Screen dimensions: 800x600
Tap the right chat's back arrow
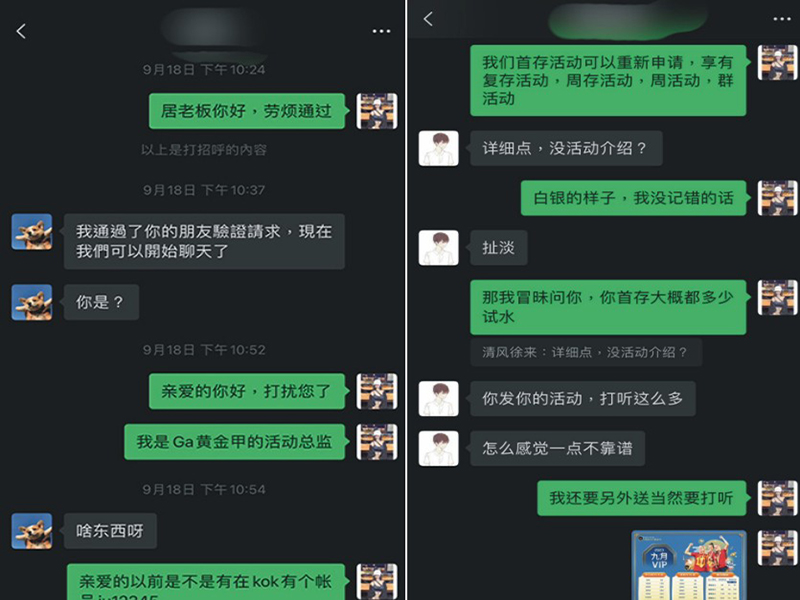click(428, 19)
